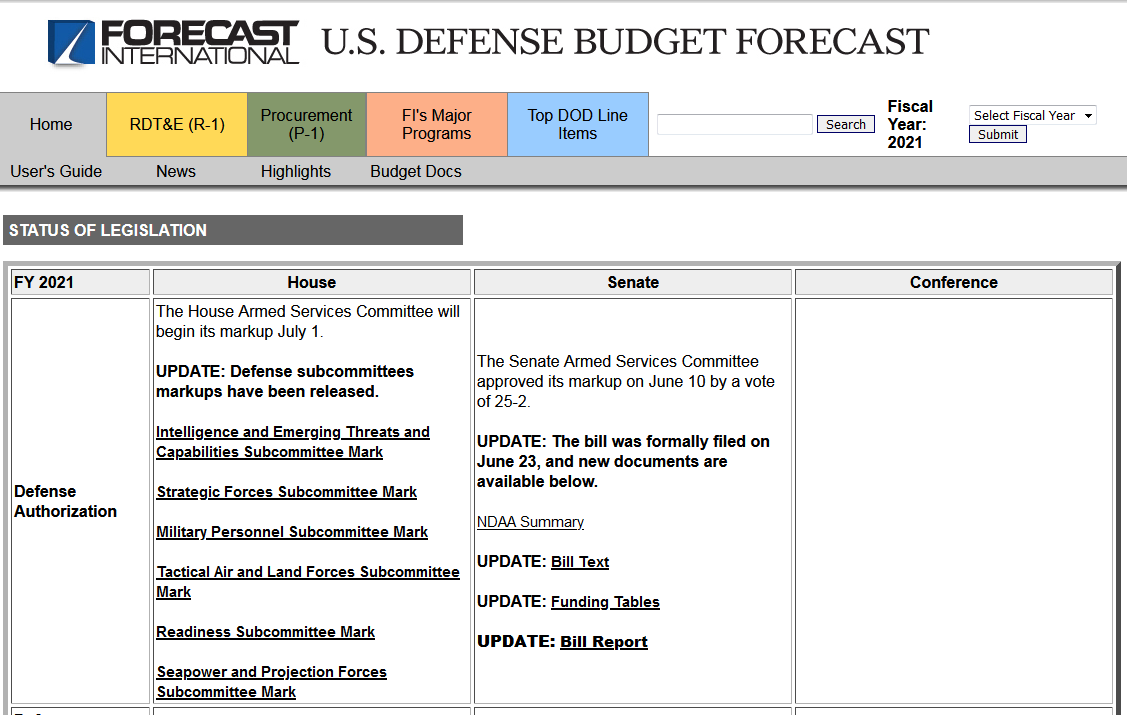The image size is (1127, 715).
Task: Click the Forecast International logo
Action: (x=172, y=43)
